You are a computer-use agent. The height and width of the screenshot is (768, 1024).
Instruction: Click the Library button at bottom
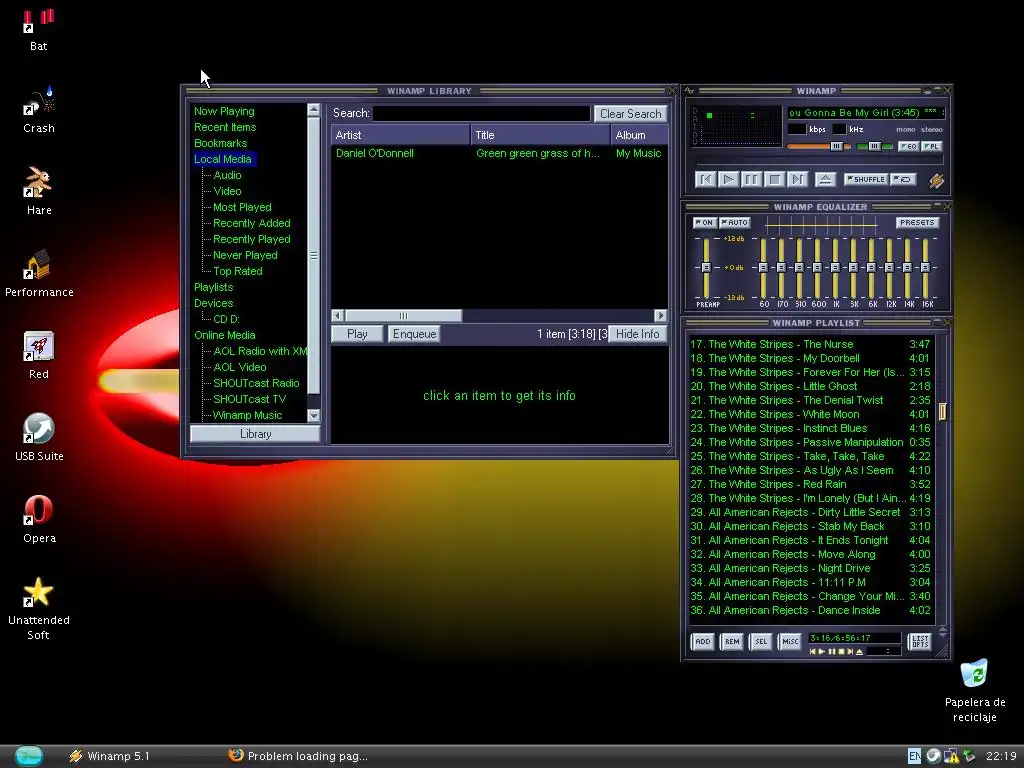(x=255, y=434)
